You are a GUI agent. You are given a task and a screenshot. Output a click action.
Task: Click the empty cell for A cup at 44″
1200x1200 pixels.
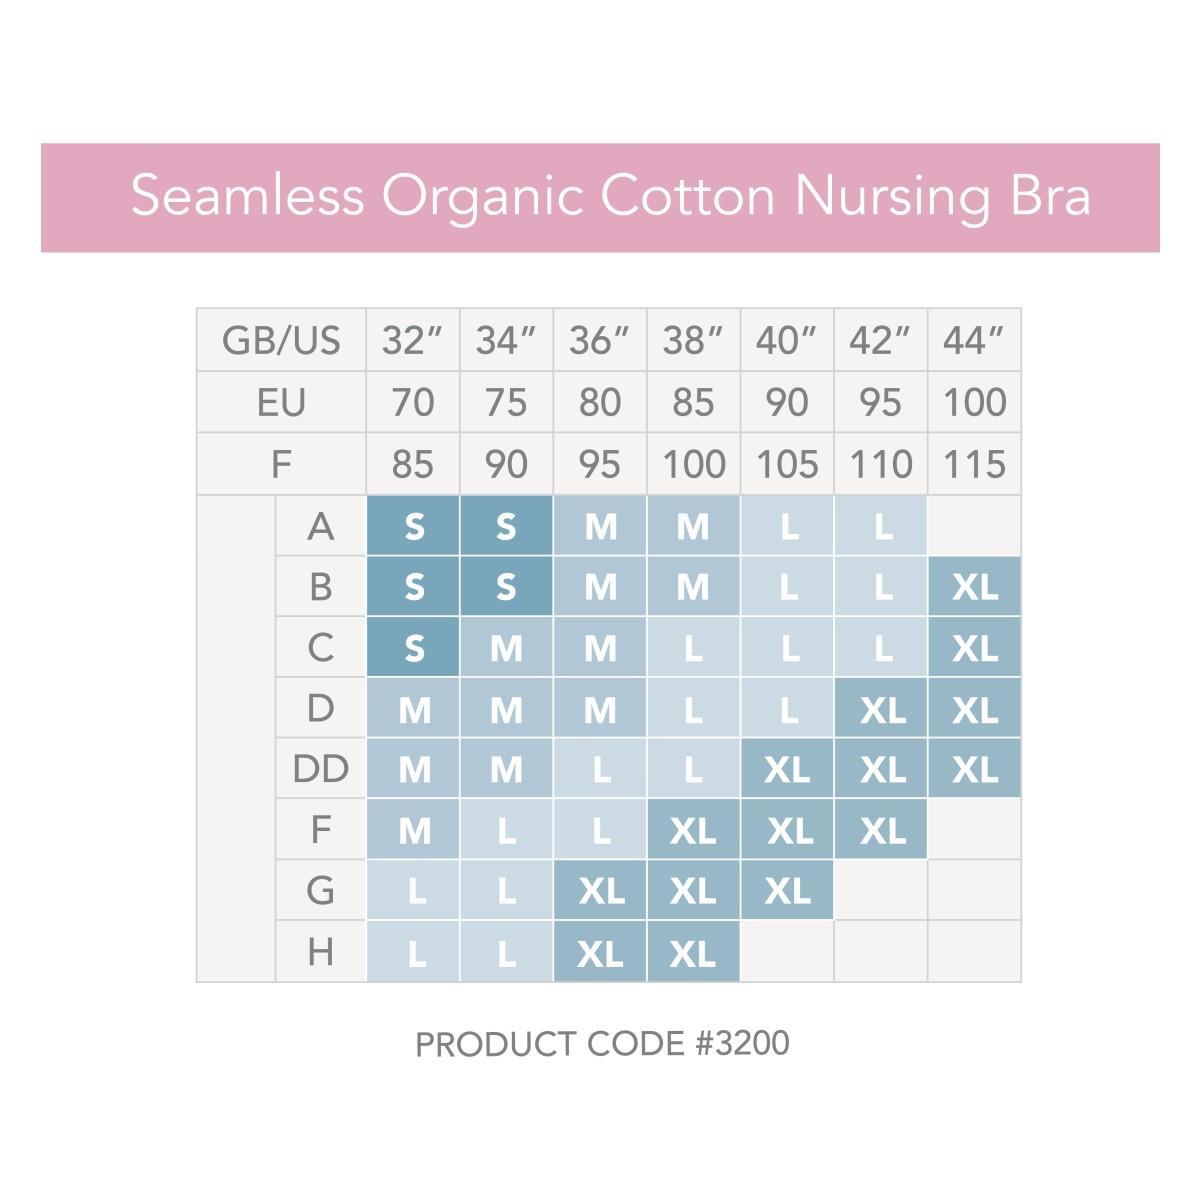(974, 526)
